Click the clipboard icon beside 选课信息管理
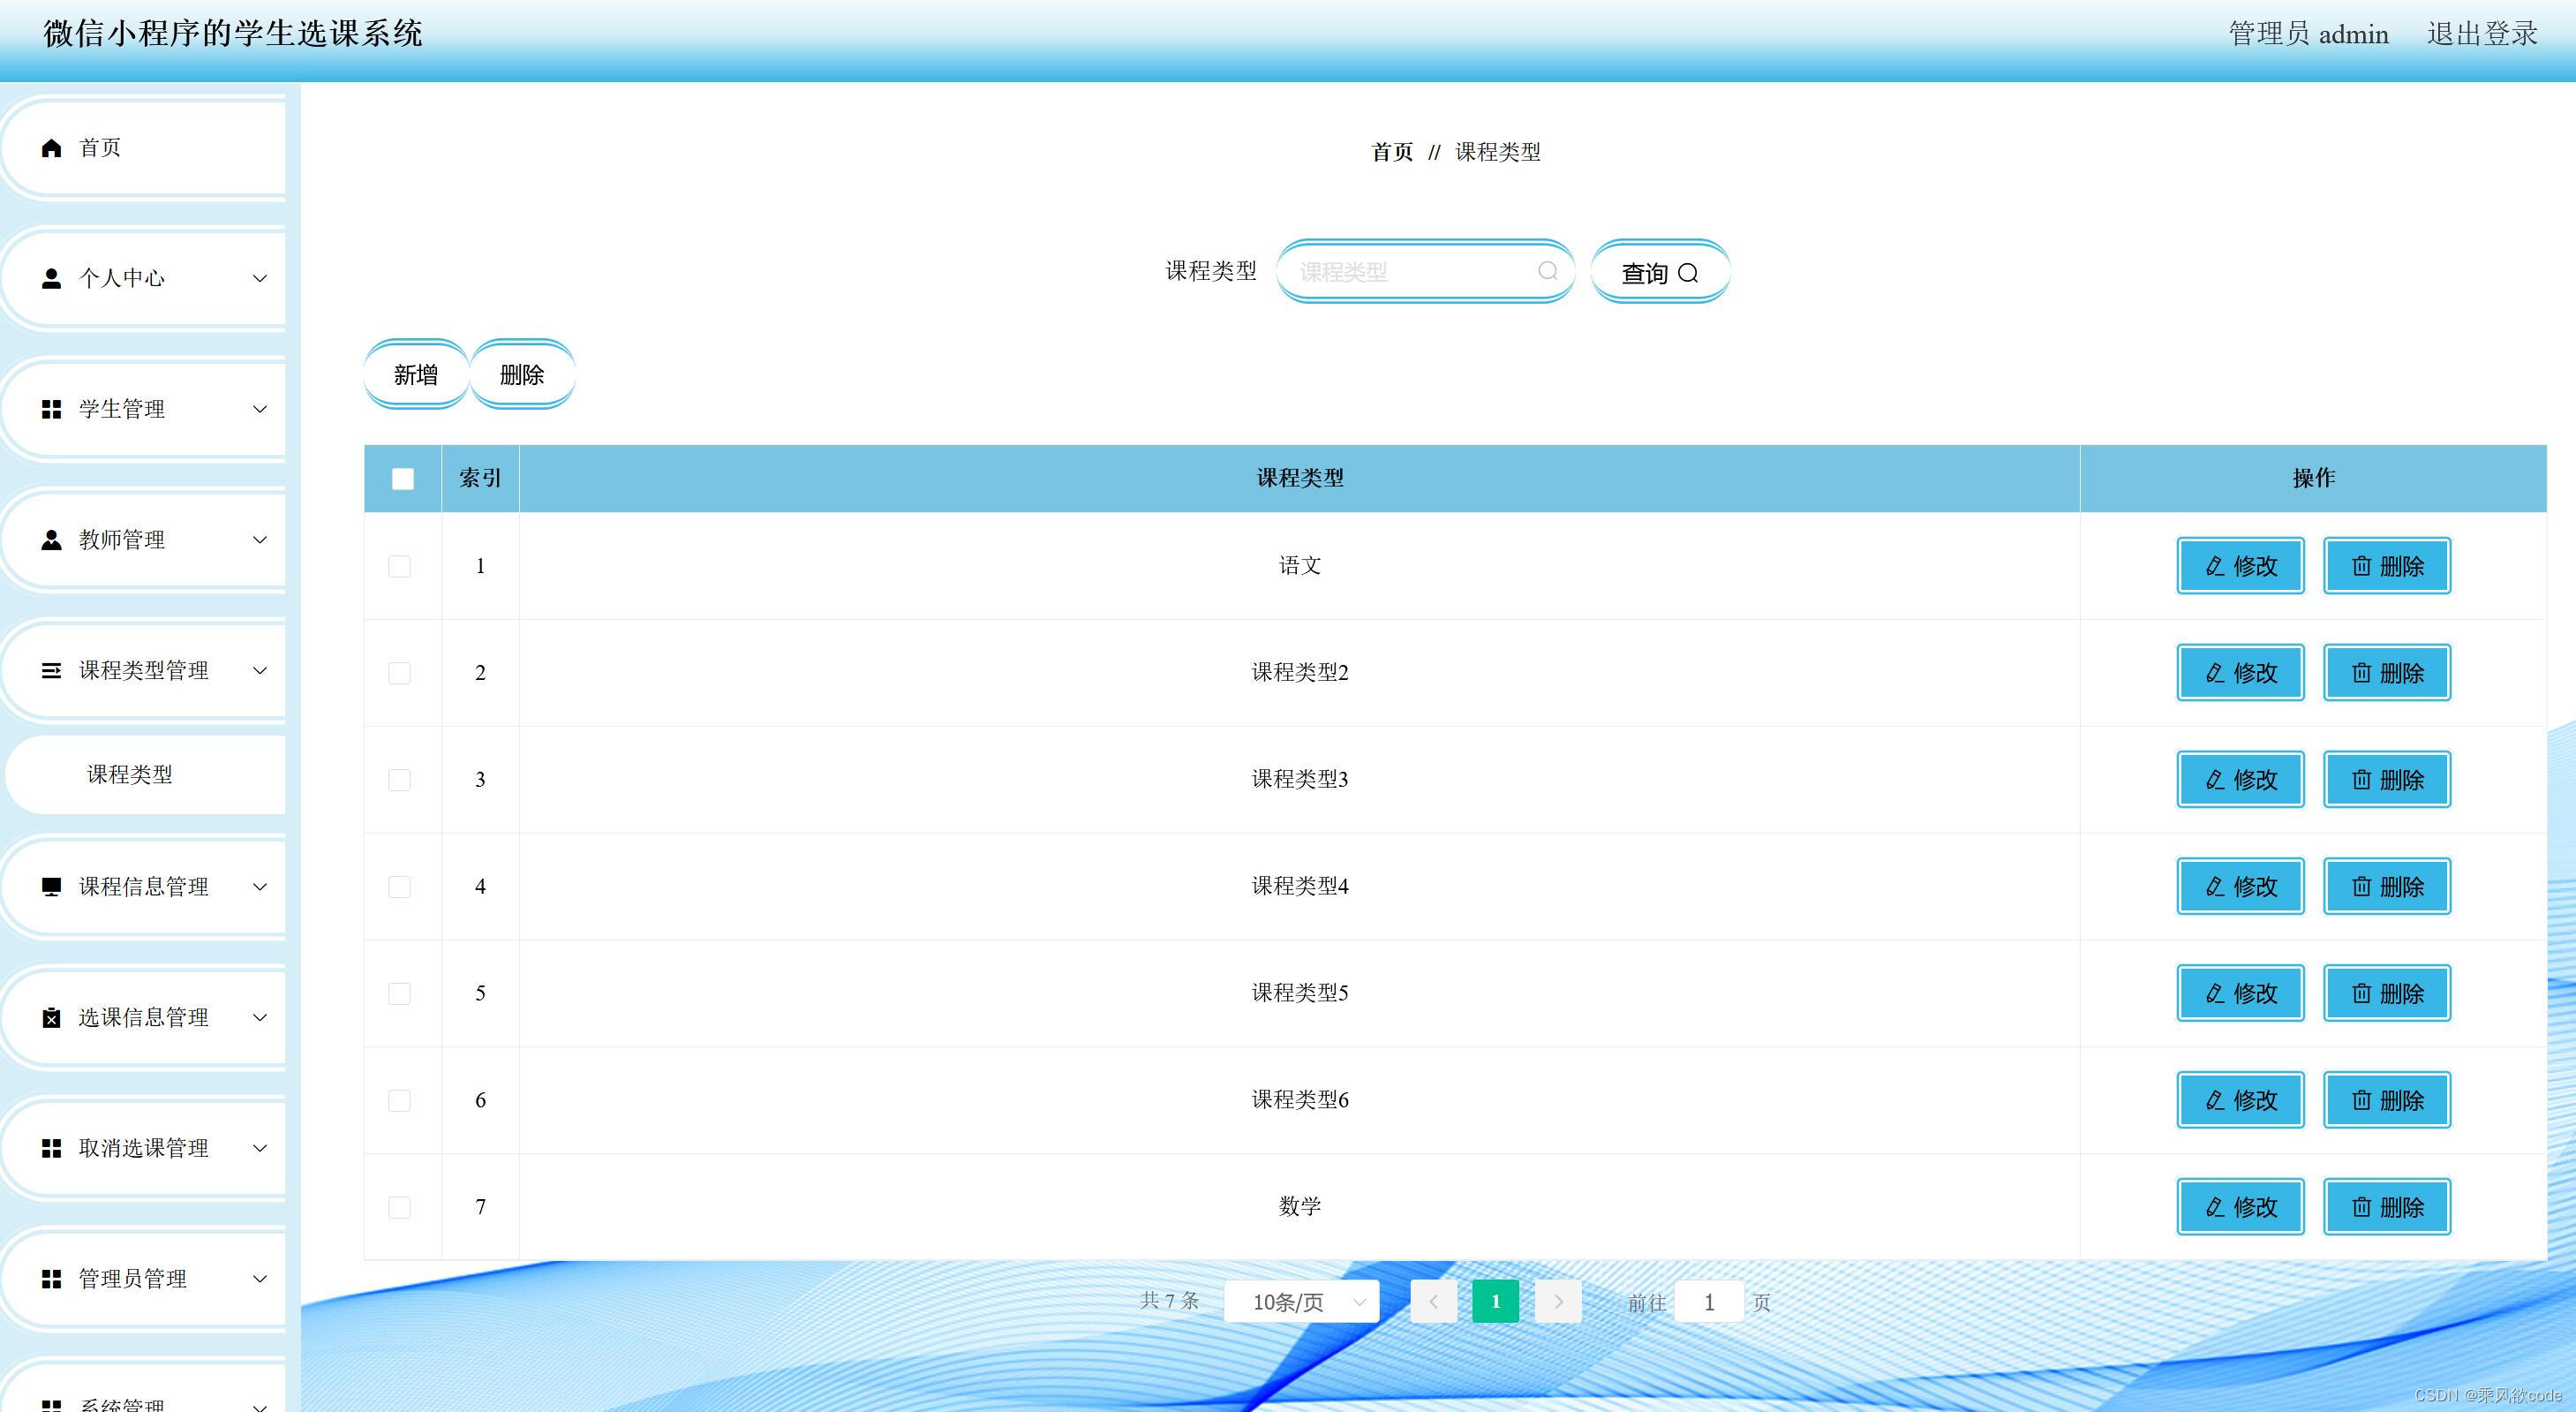The width and height of the screenshot is (2576, 1412). [52, 1018]
